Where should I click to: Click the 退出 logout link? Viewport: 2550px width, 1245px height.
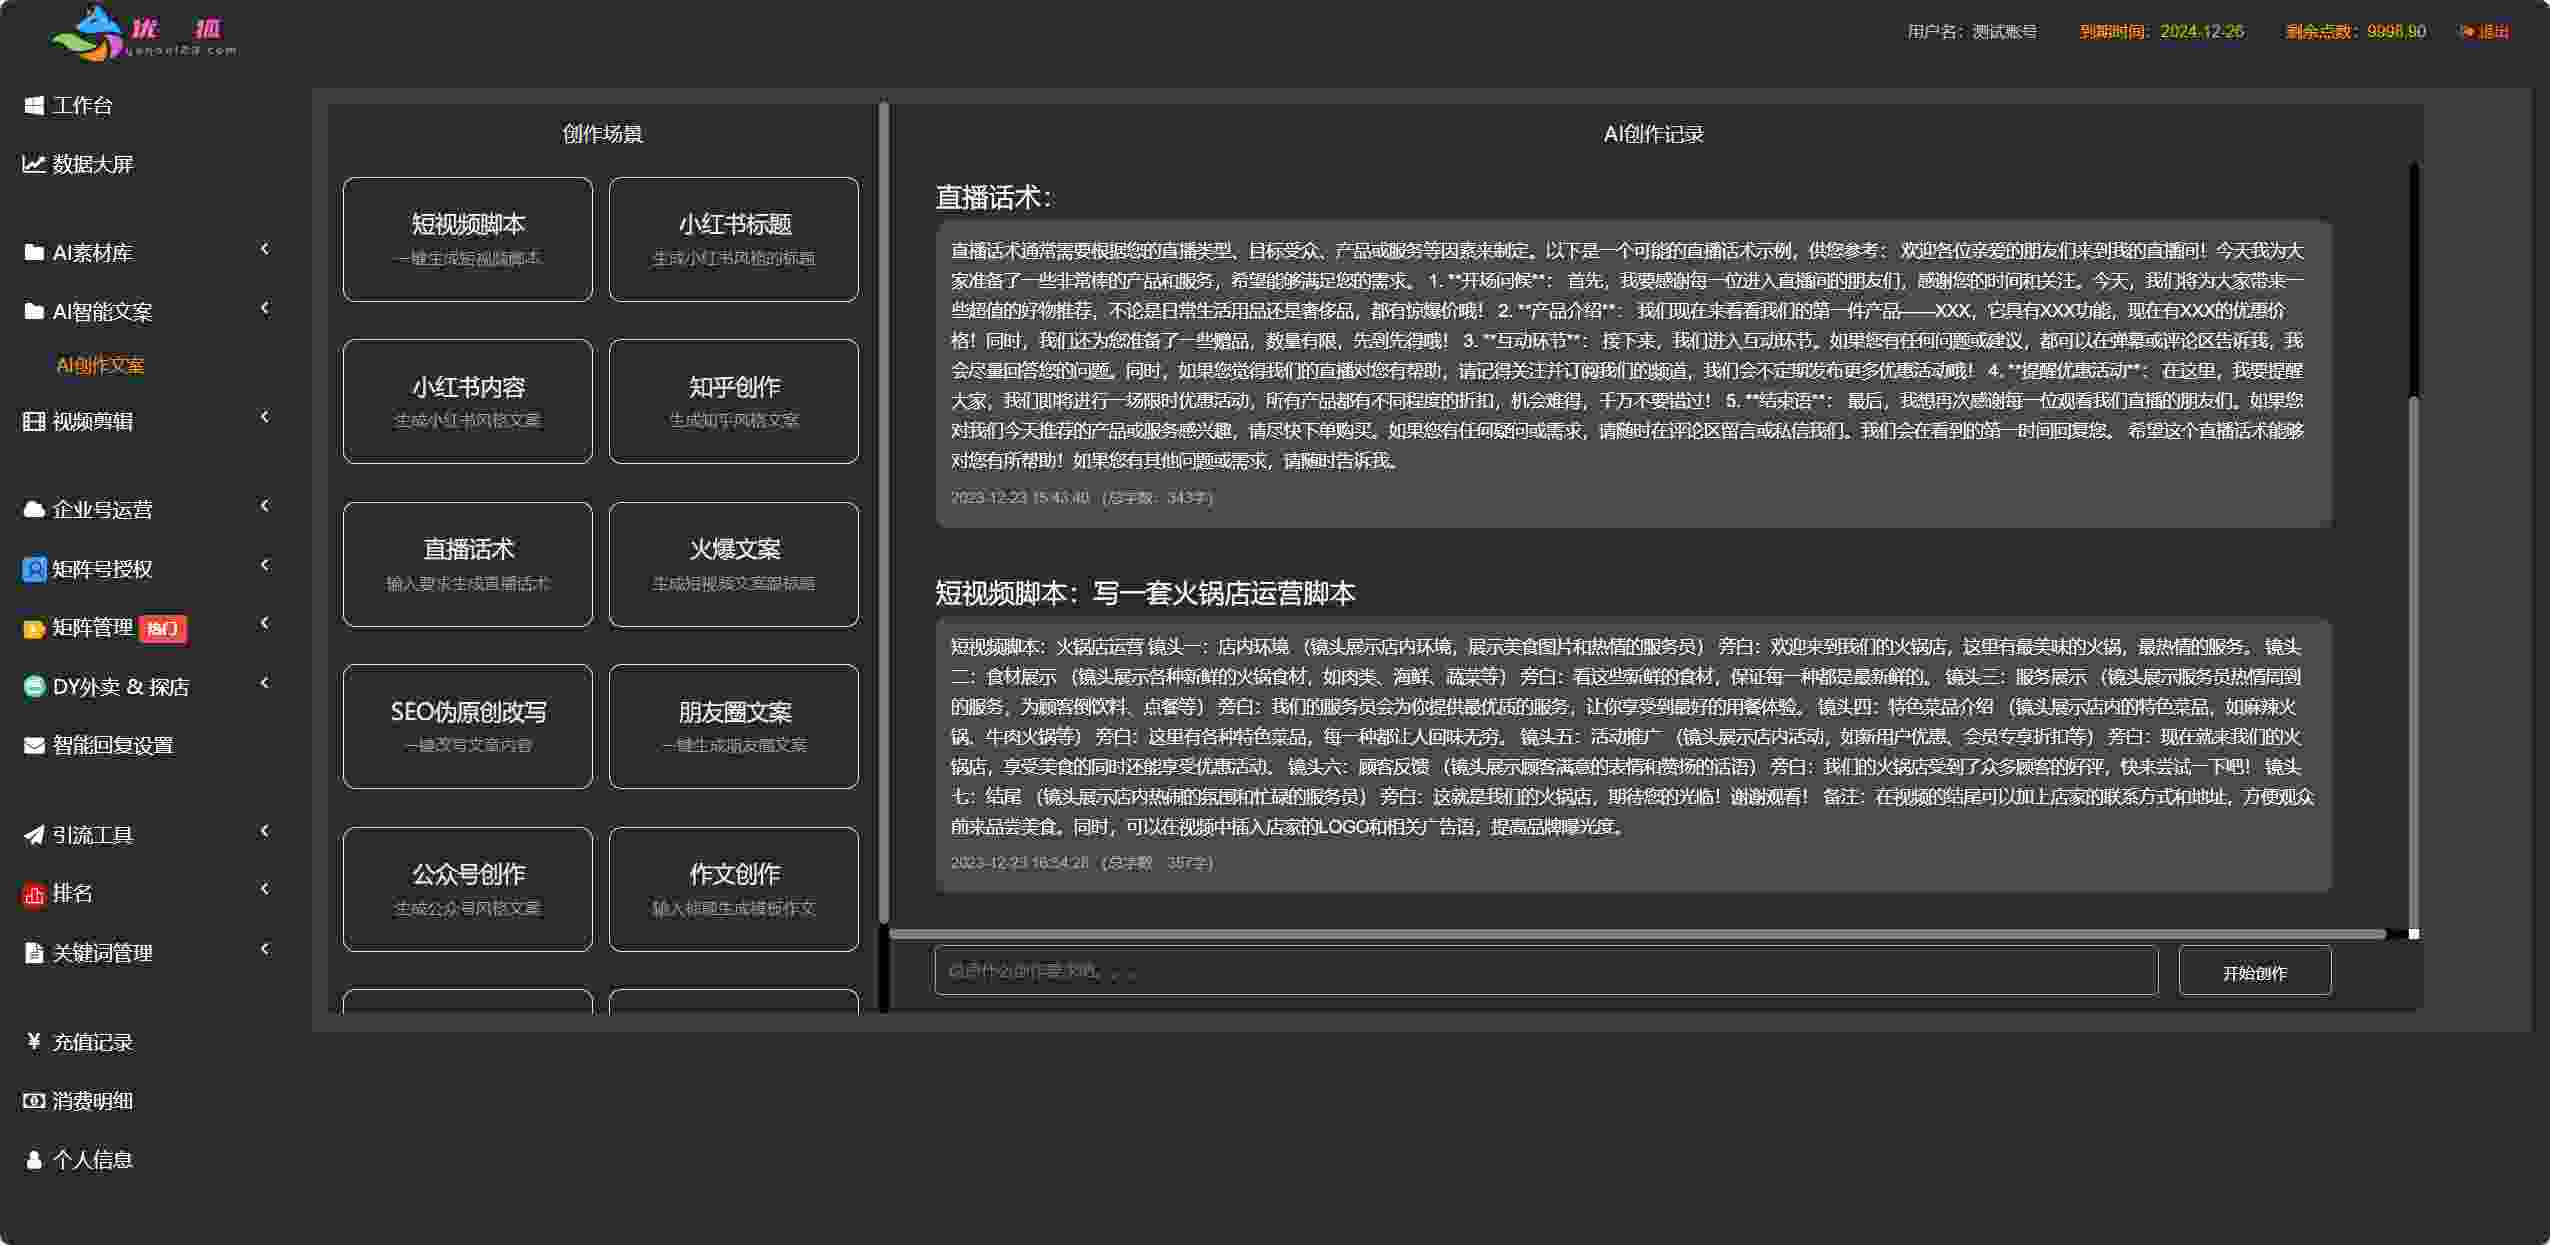2485,30
